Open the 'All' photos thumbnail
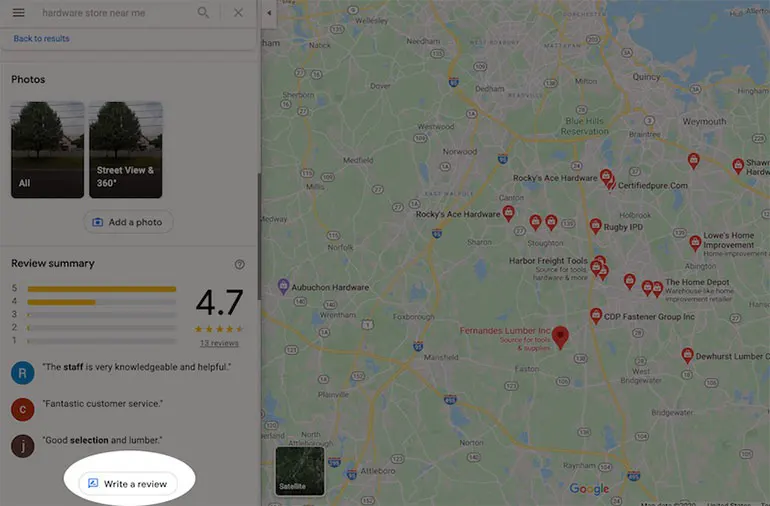This screenshot has height=506, width=770. pyautogui.click(x=48, y=150)
